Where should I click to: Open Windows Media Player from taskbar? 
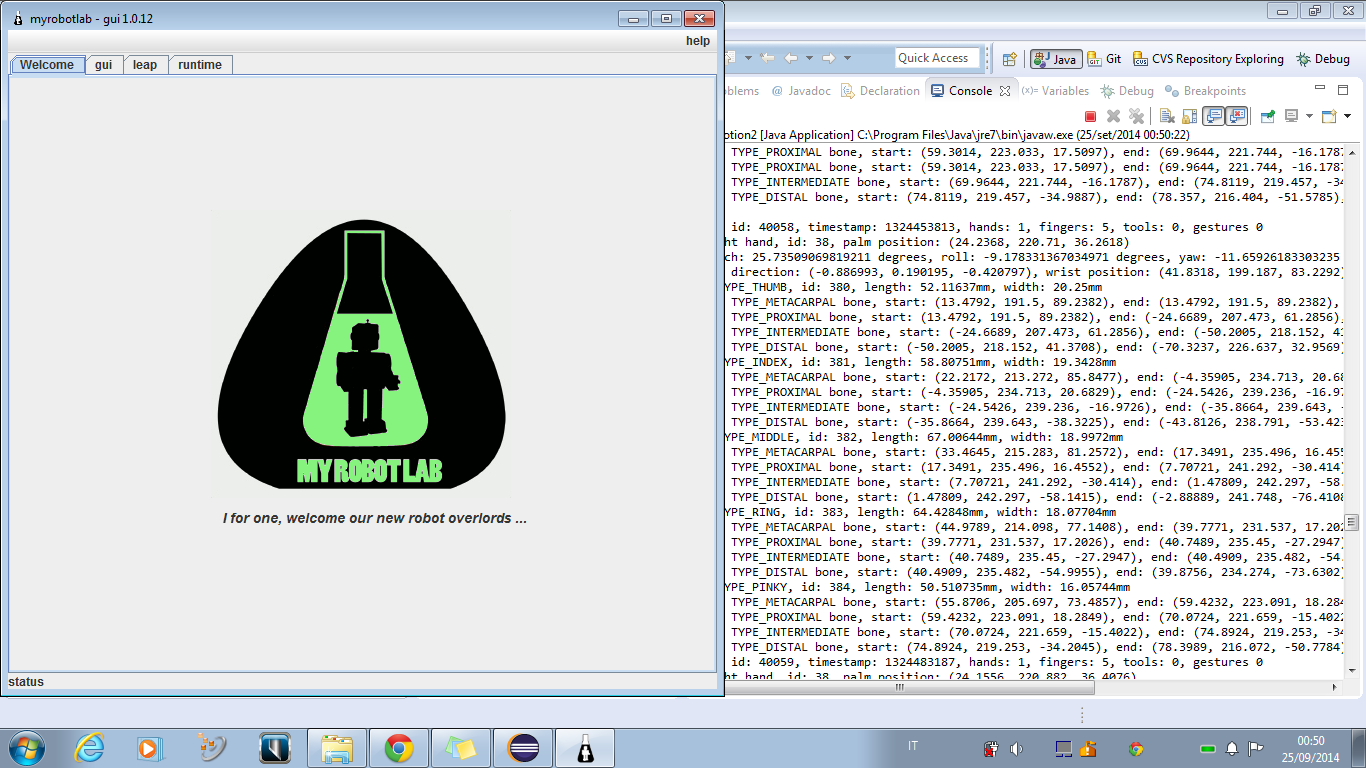pyautogui.click(x=148, y=748)
